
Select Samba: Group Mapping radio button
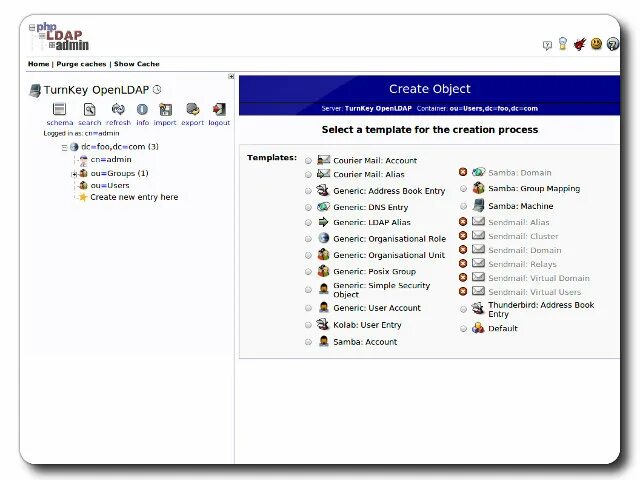[463, 189]
